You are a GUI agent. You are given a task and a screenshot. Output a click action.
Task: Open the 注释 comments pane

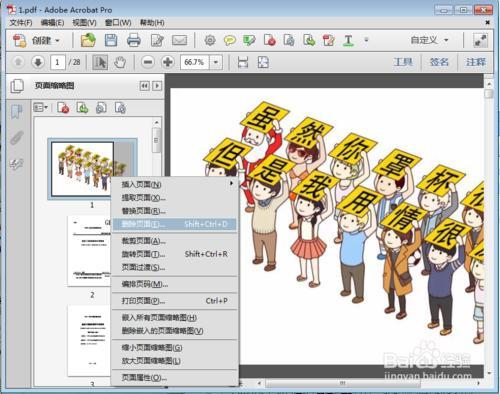[x=476, y=62]
